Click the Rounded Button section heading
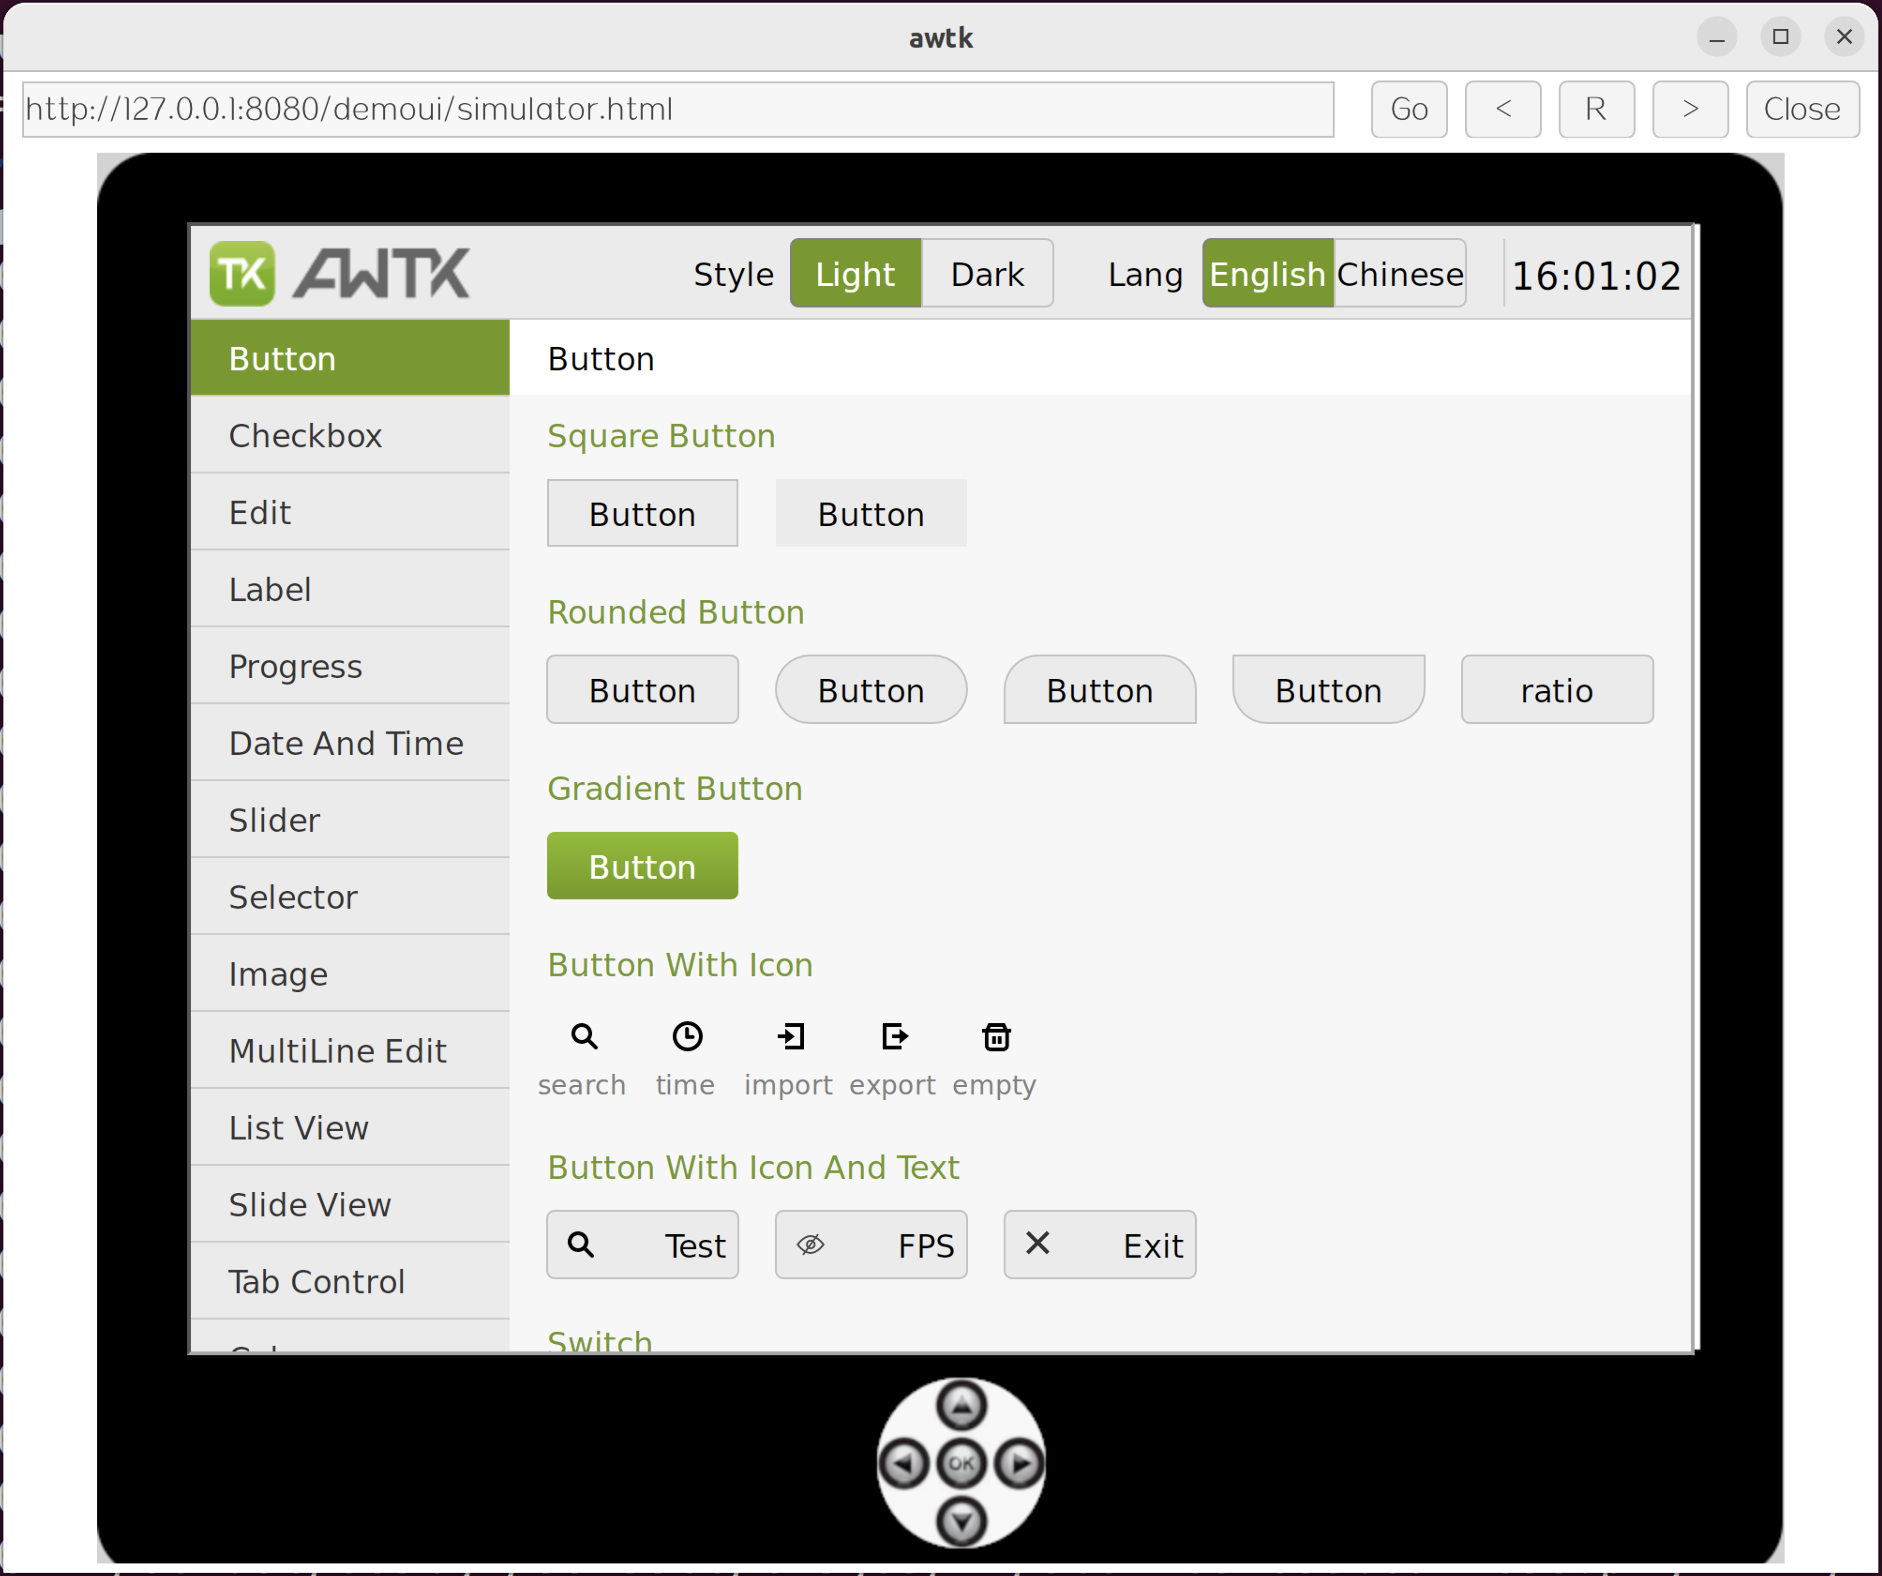The width and height of the screenshot is (1882, 1576). coord(676,612)
